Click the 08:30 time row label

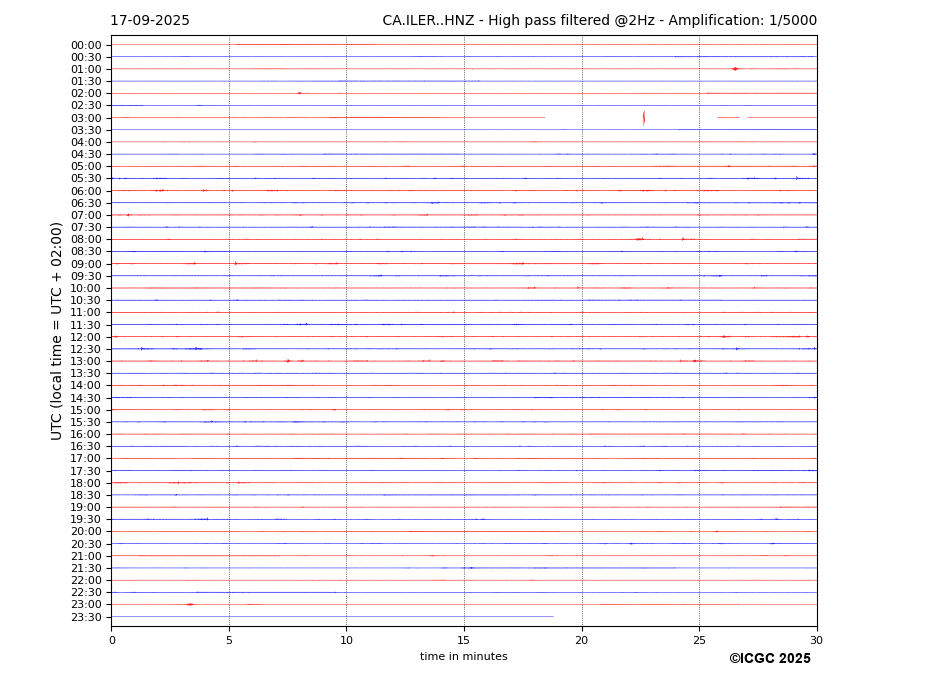point(86,251)
